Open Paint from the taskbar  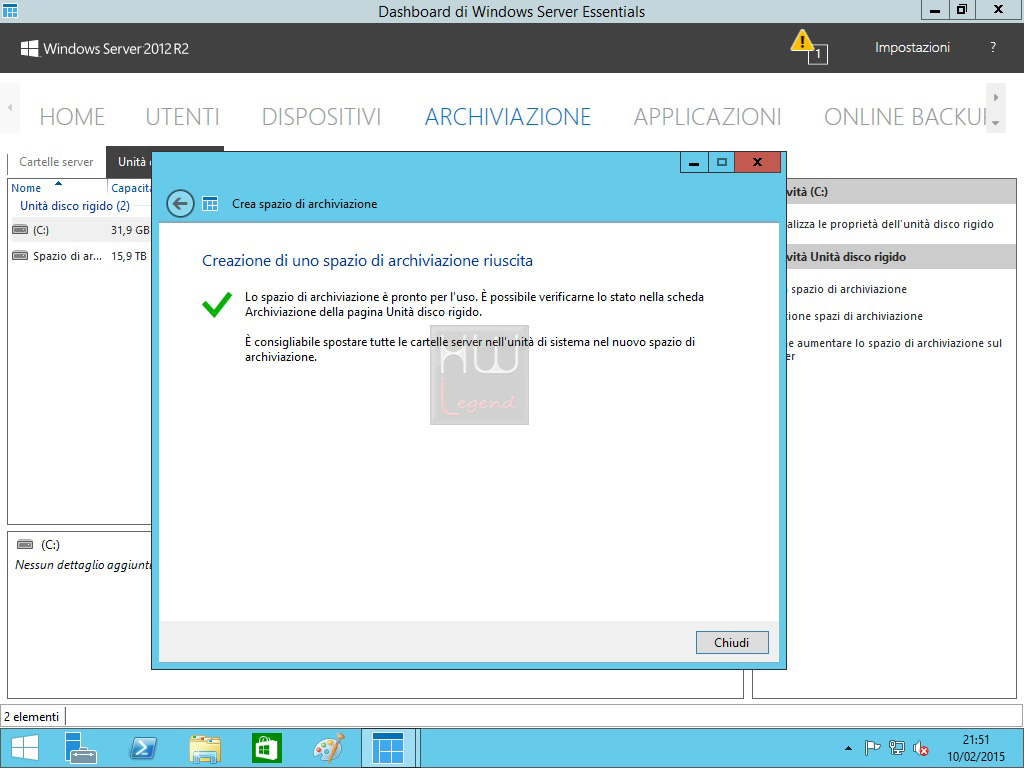(x=328, y=748)
